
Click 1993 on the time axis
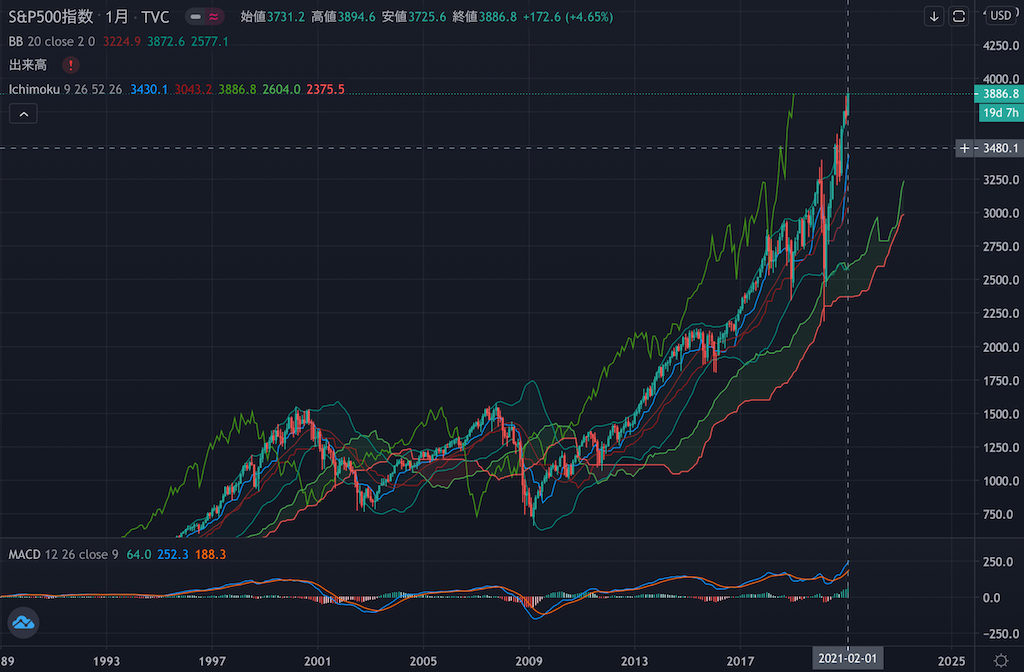(106, 661)
